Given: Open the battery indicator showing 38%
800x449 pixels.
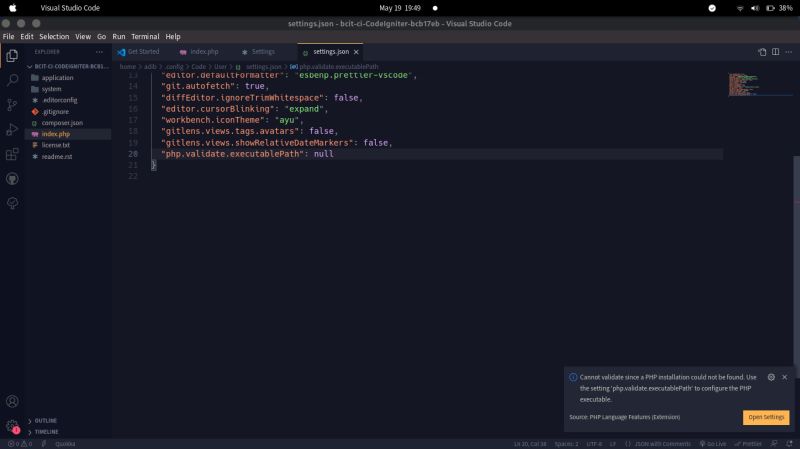Looking at the screenshot, I should [x=779, y=8].
